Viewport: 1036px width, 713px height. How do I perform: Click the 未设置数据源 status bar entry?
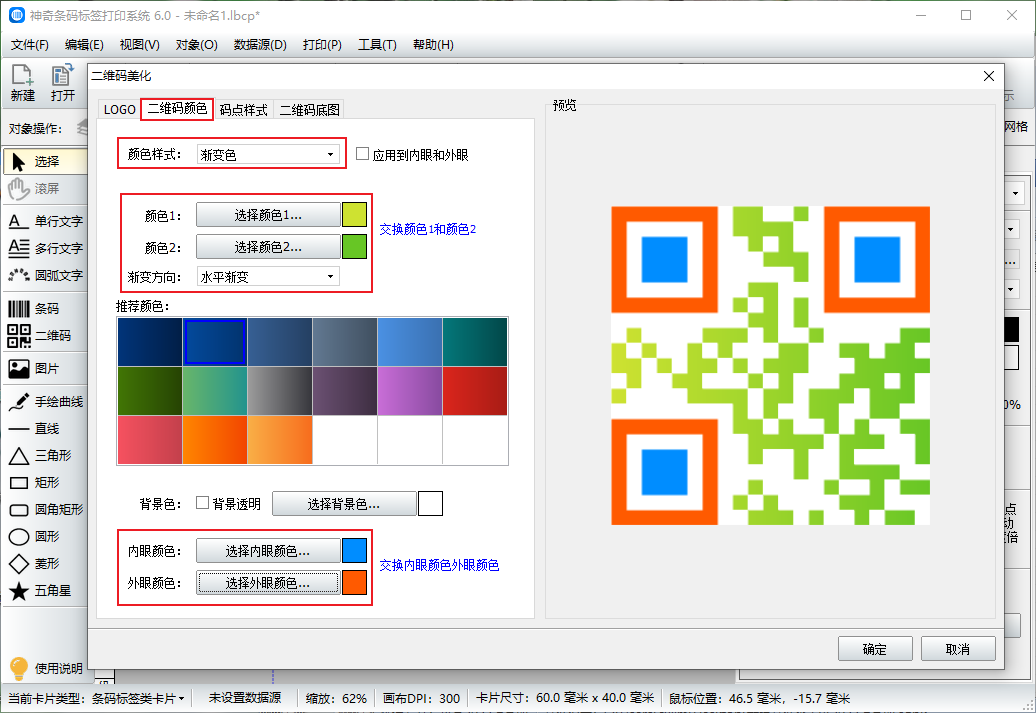[x=245, y=698]
